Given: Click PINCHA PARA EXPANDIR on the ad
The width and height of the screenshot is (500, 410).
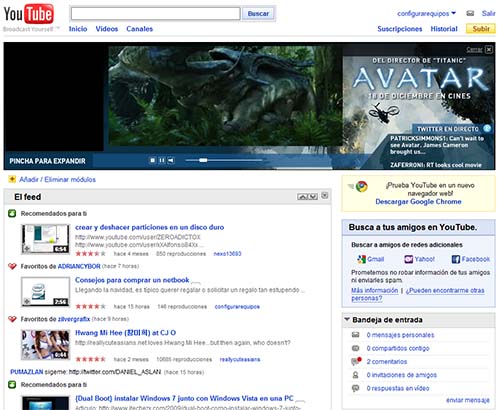Looking at the screenshot, I should tap(47, 161).
